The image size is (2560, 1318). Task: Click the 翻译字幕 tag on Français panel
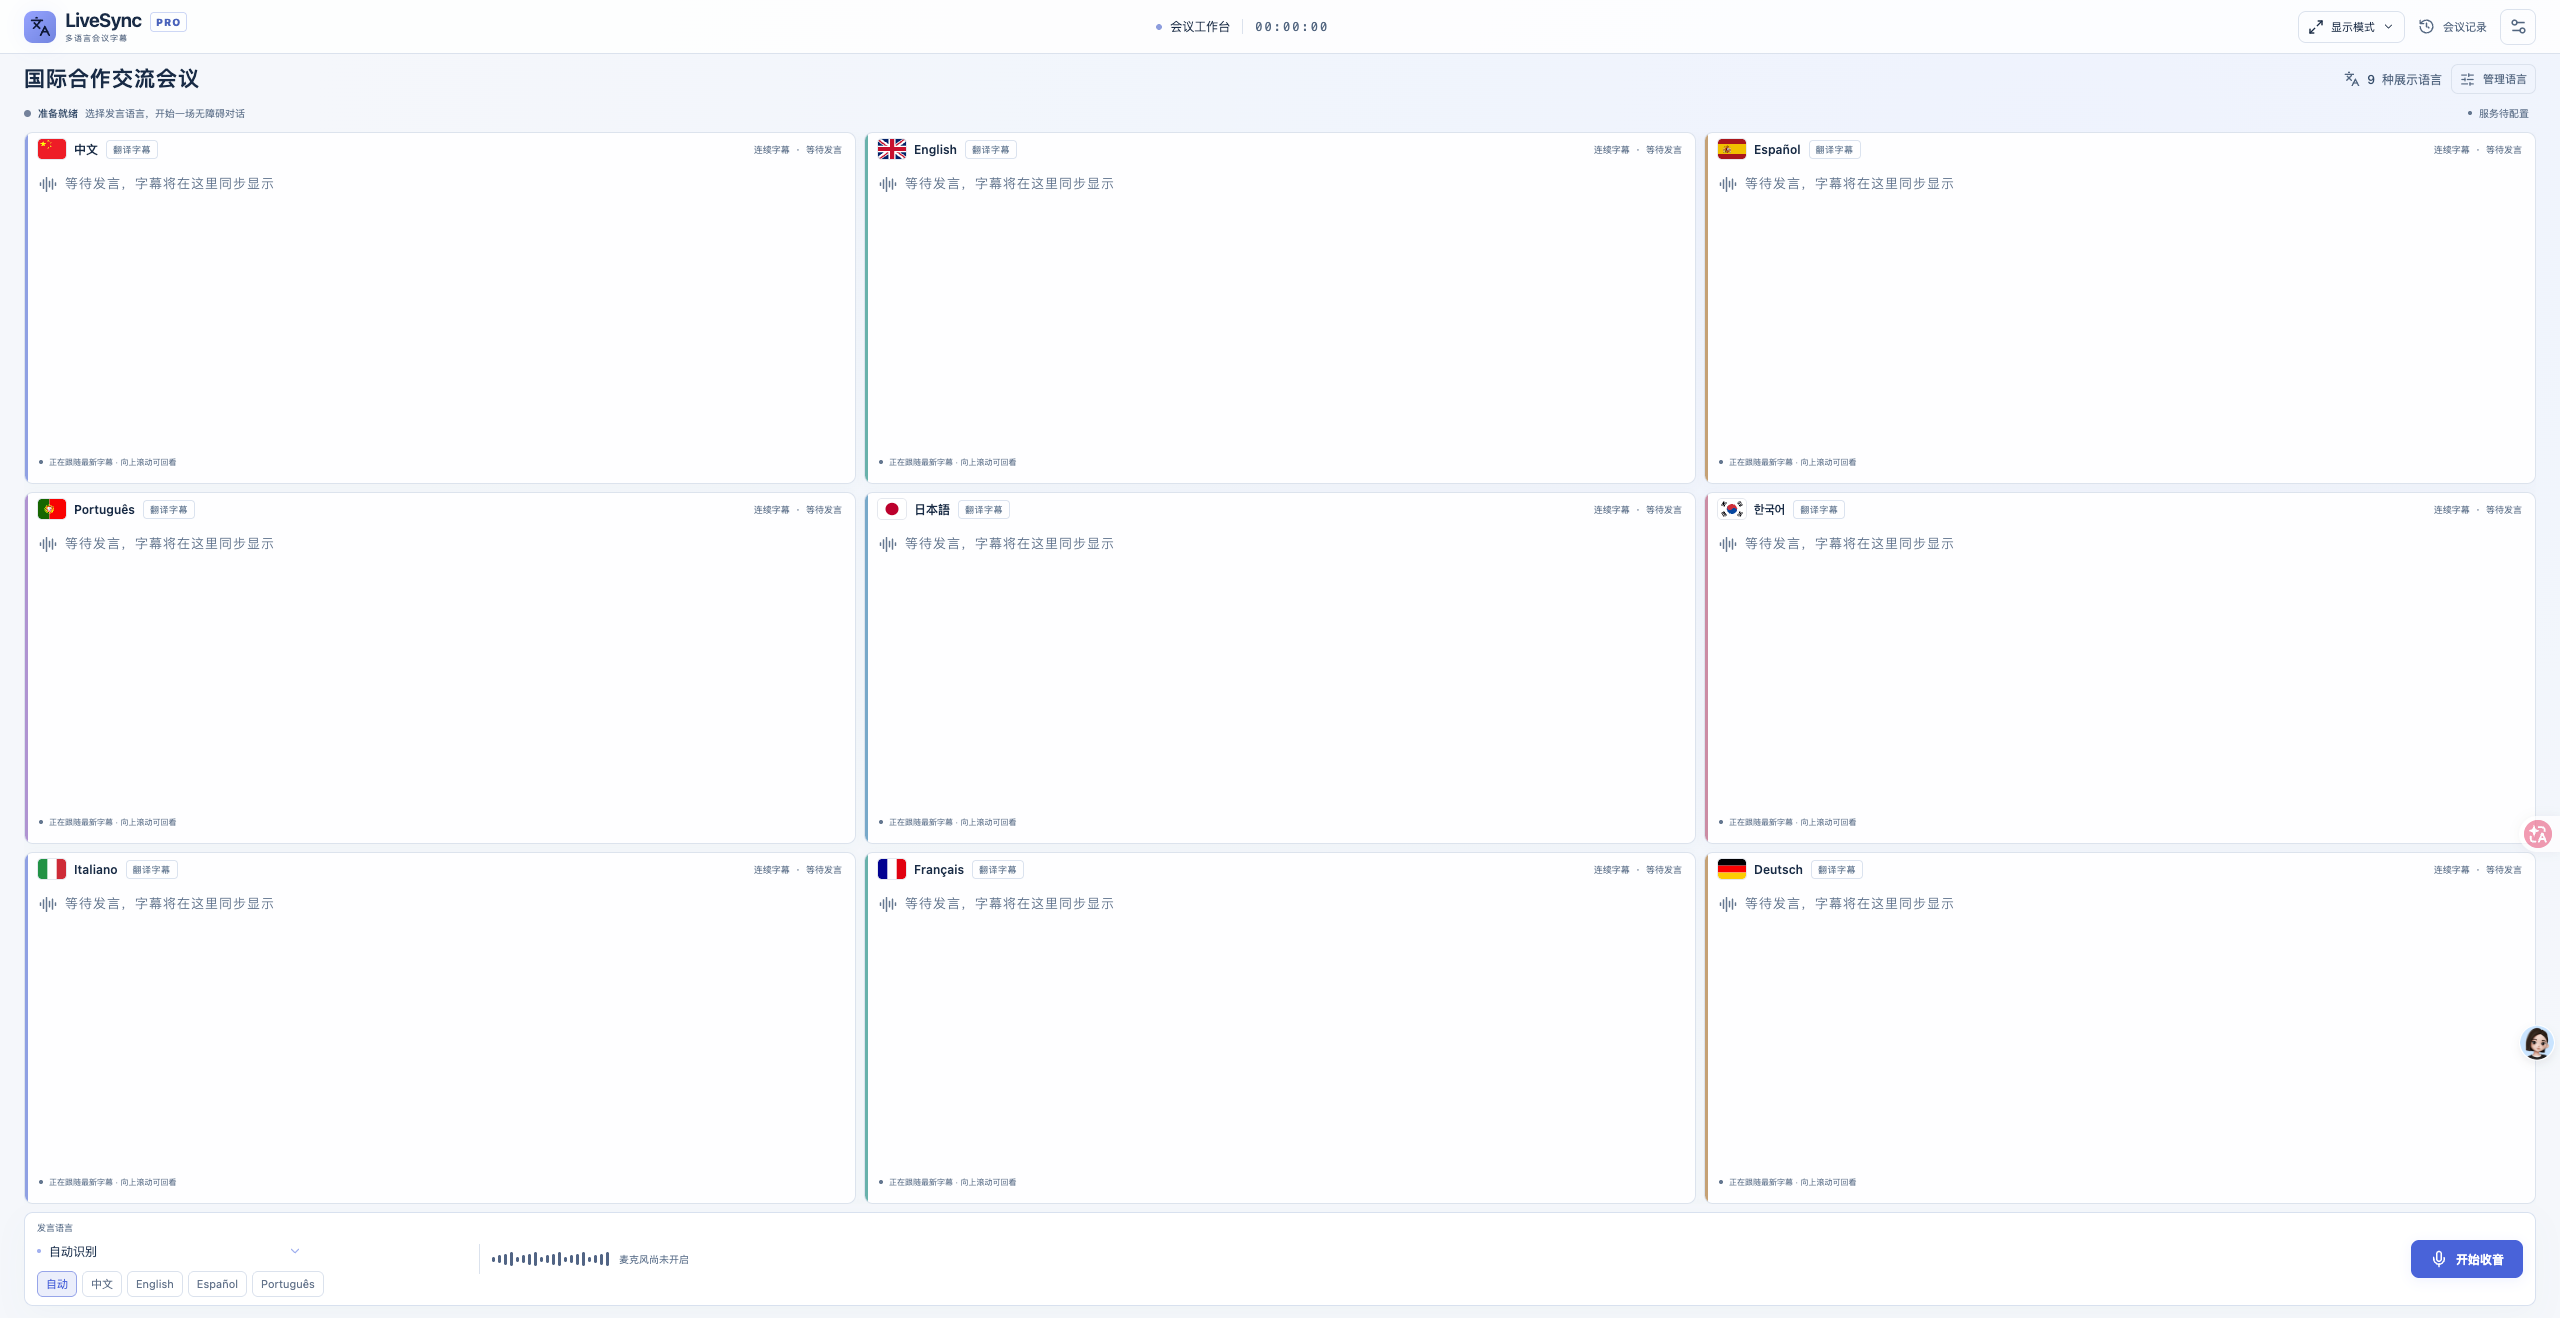(x=998, y=870)
